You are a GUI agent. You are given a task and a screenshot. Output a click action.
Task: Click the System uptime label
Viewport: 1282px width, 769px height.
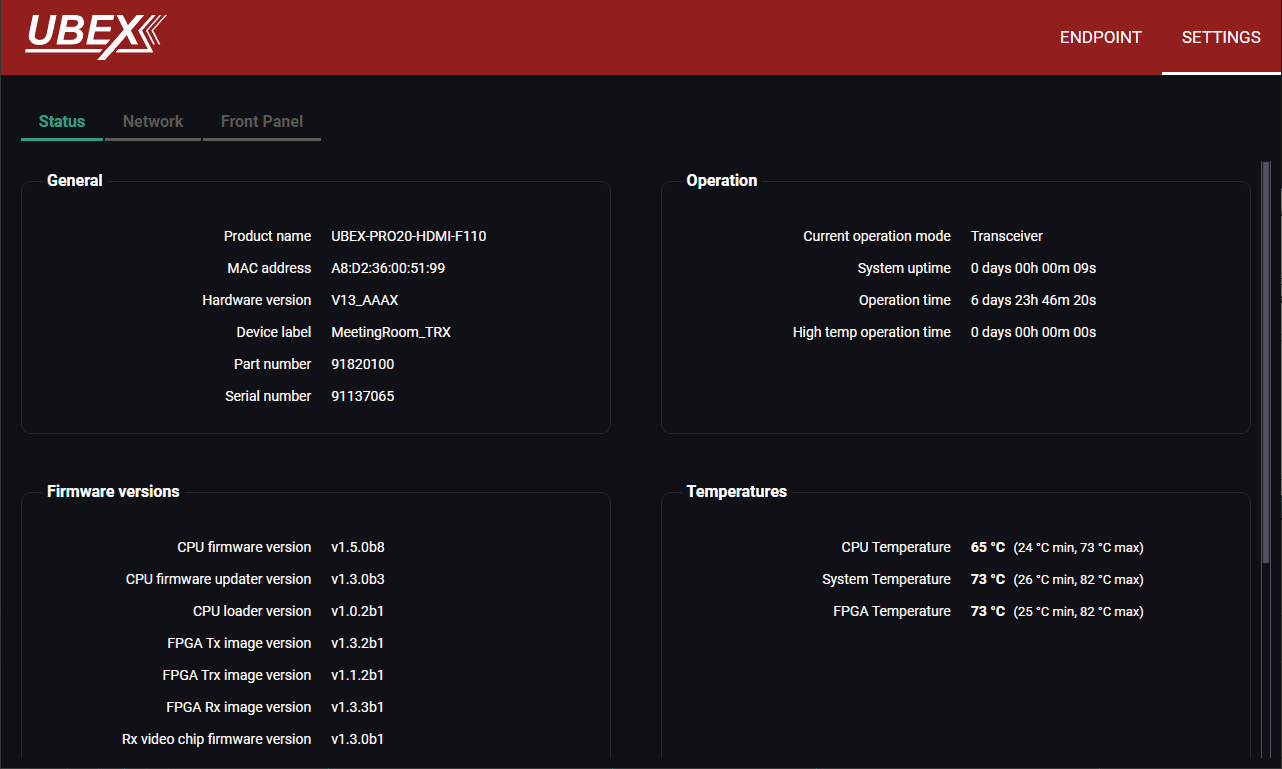[x=904, y=268]
